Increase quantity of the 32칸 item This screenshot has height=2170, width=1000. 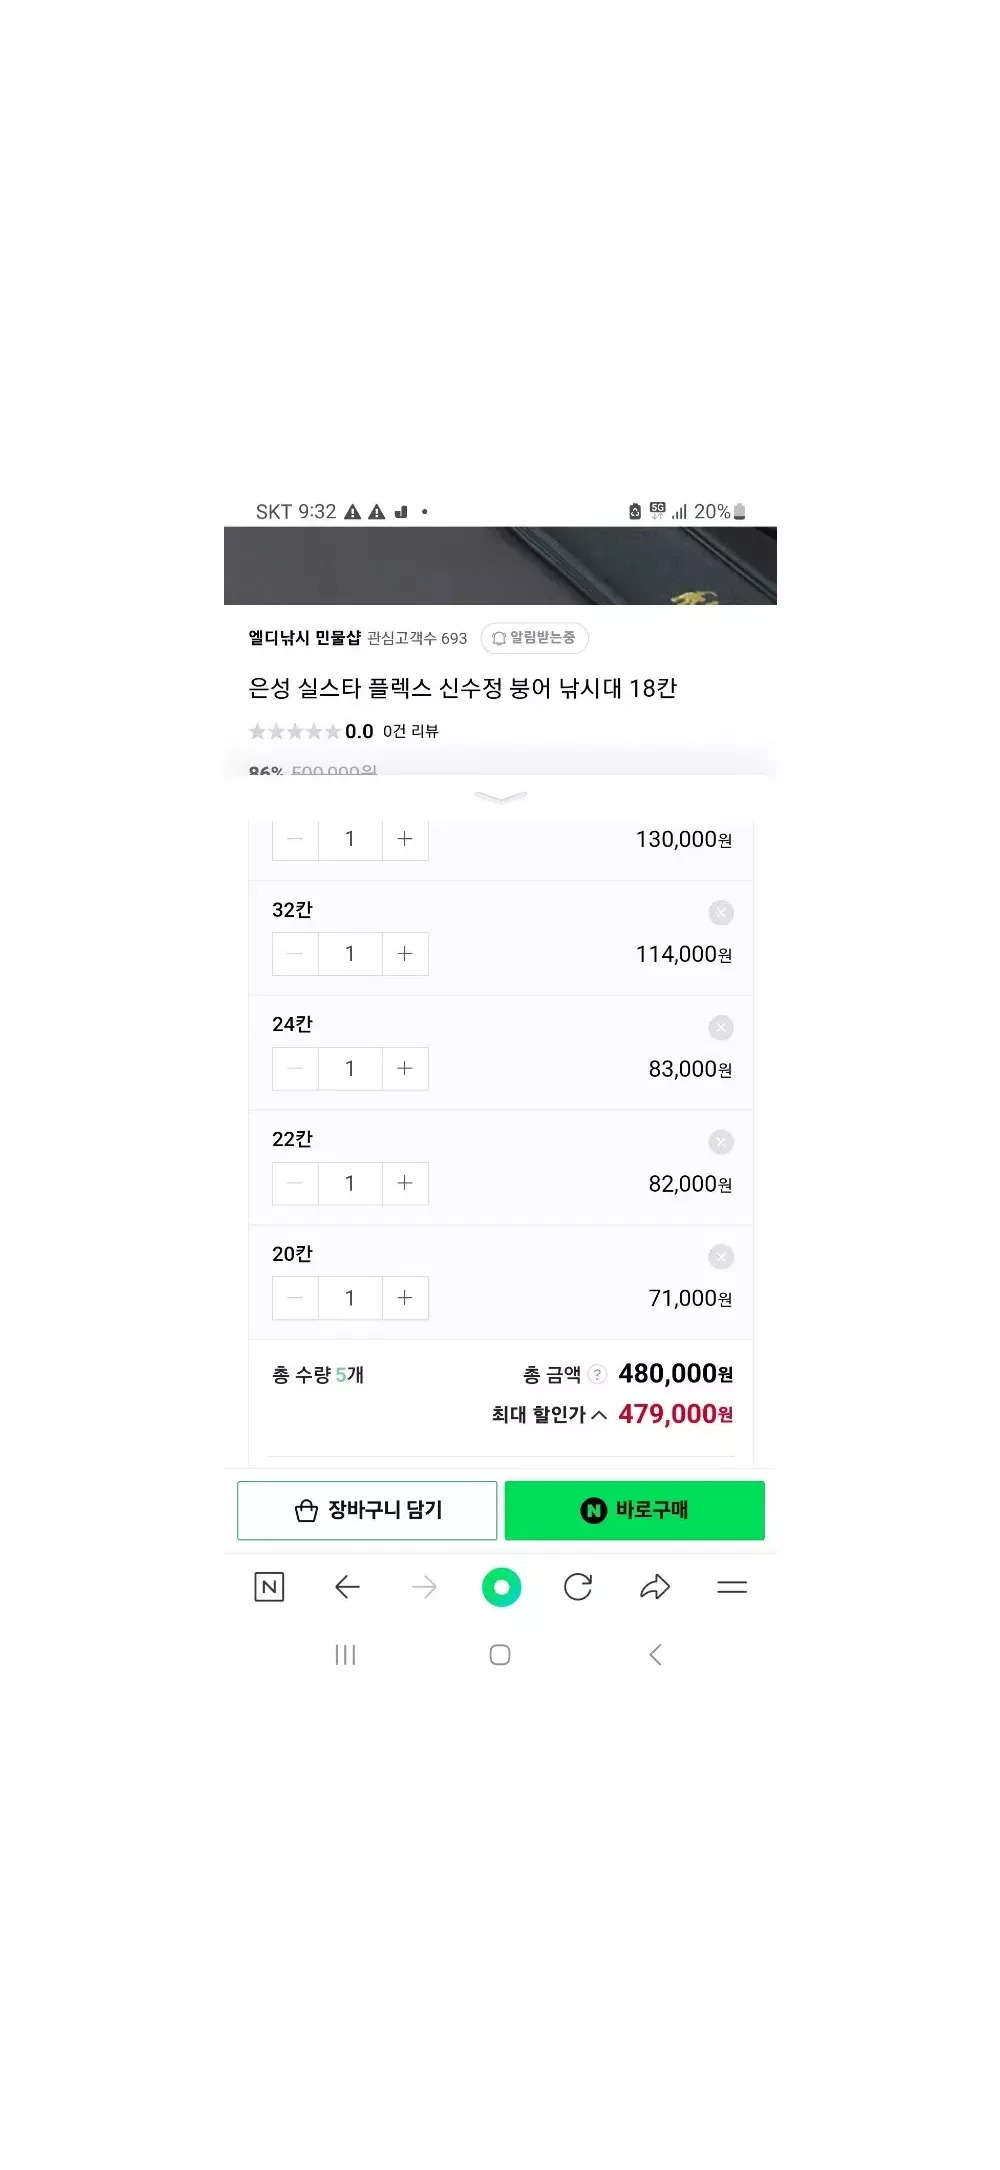[x=405, y=954]
